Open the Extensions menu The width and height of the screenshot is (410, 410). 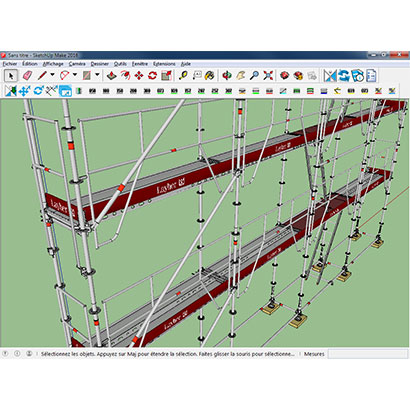point(164,64)
